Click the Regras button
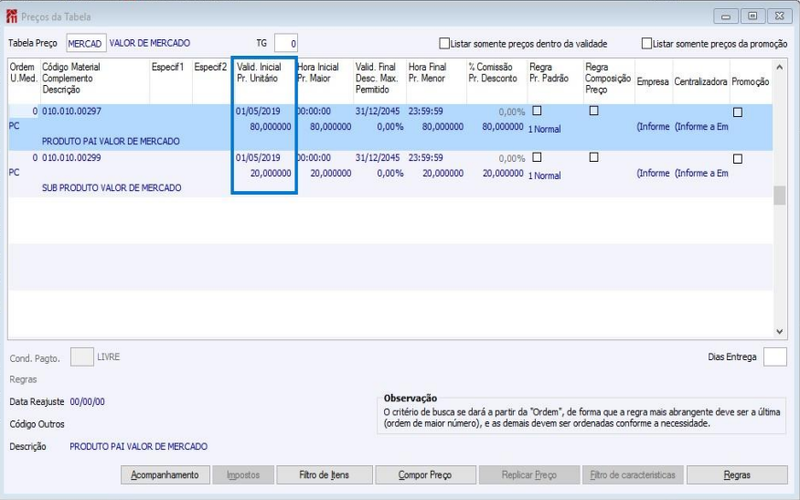800x500 pixels. coord(737,475)
